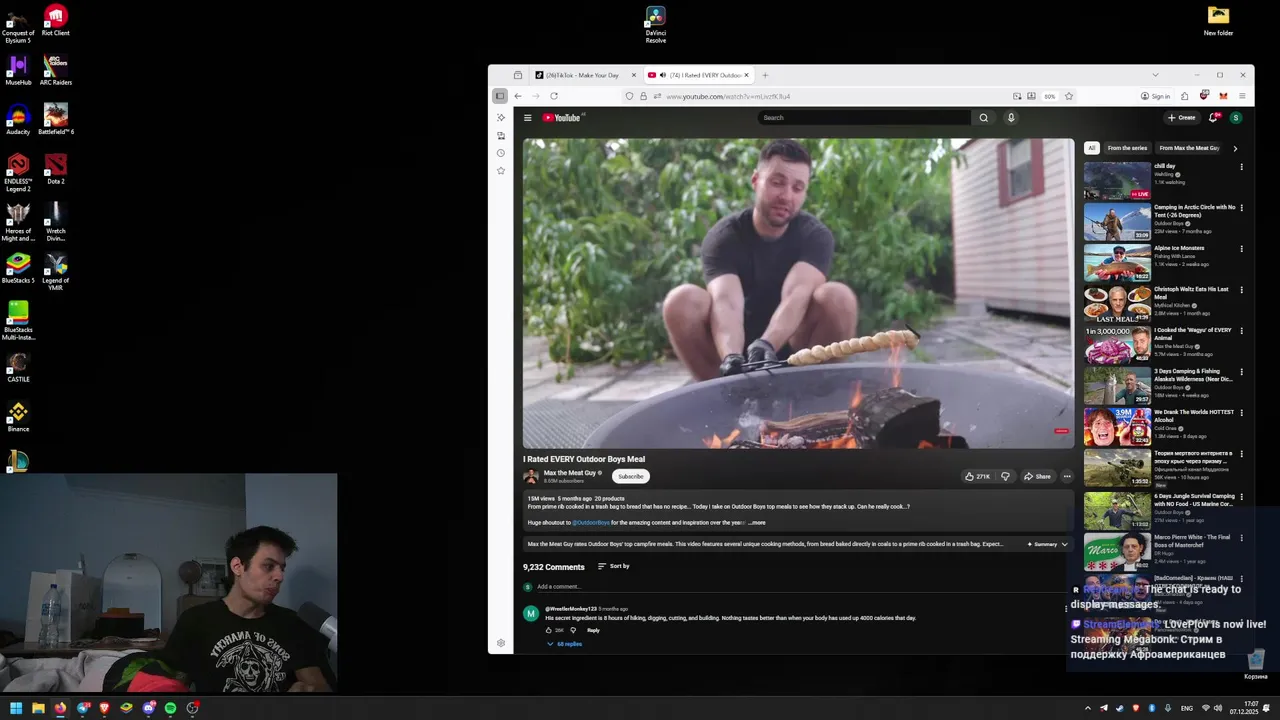The image size is (1280, 720).
Task: Show hidden system tray icons
Action: pyautogui.click(x=1088, y=708)
